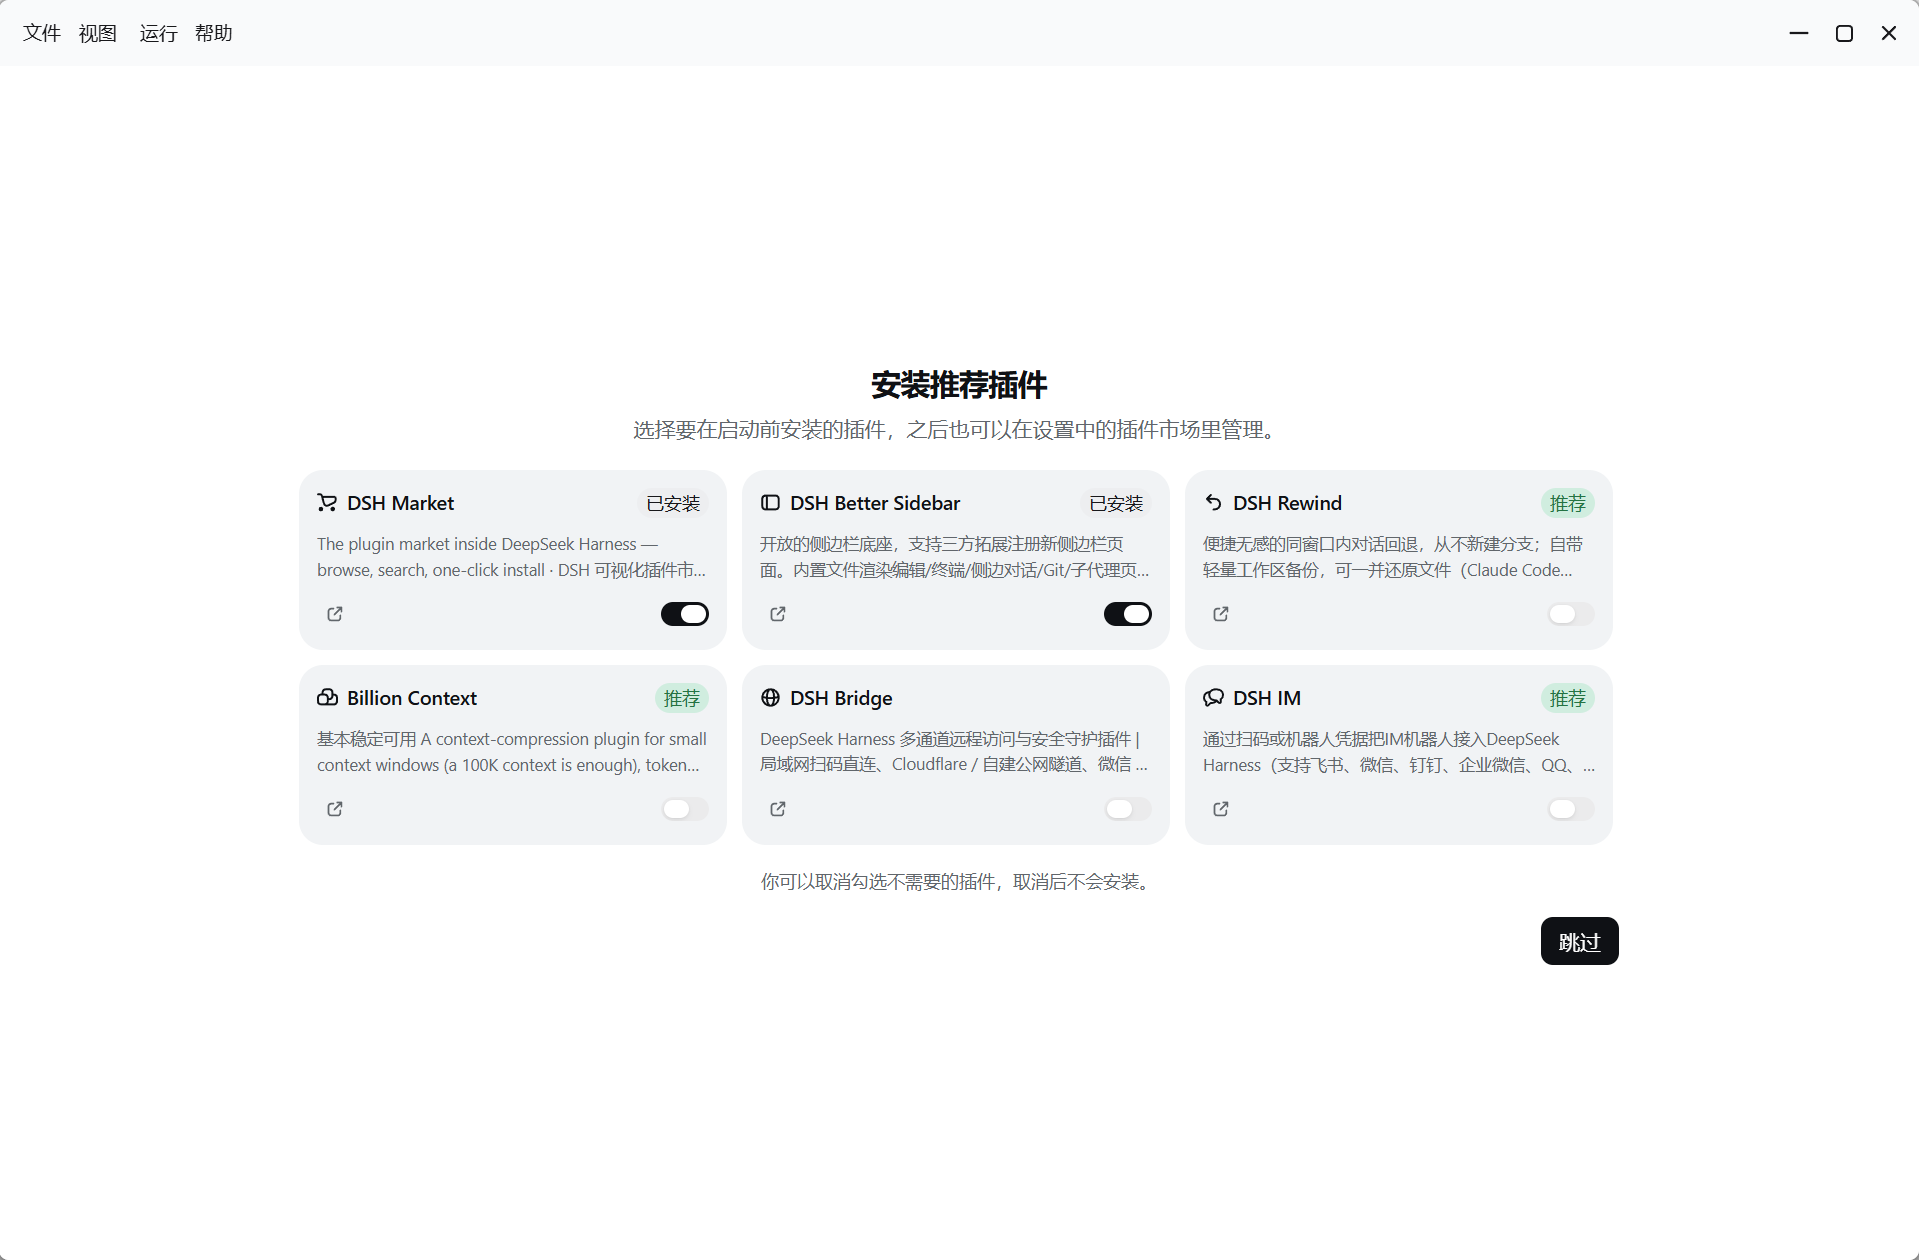This screenshot has width=1919, height=1260.
Task: Click the 已安装 badge on DSH Better Sidebar
Action: 1116,503
